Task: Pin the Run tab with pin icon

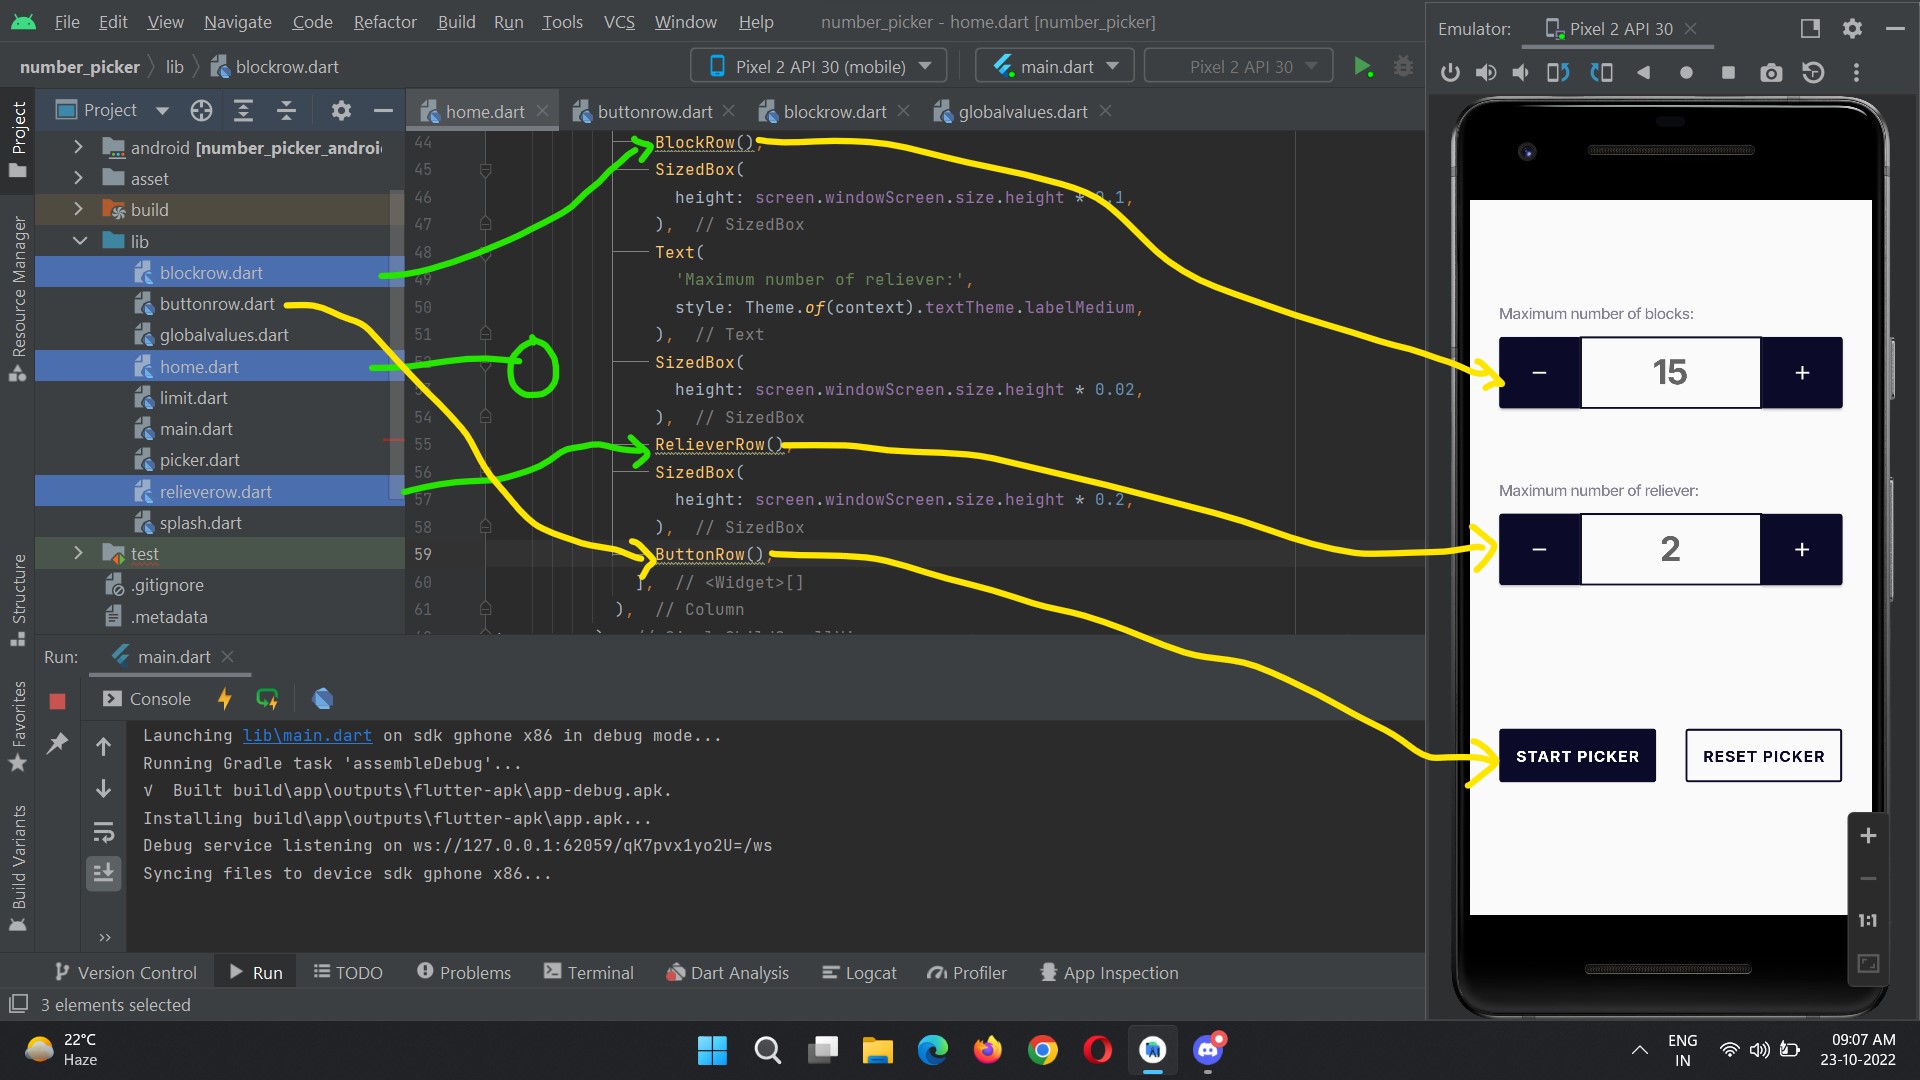Action: [x=57, y=743]
